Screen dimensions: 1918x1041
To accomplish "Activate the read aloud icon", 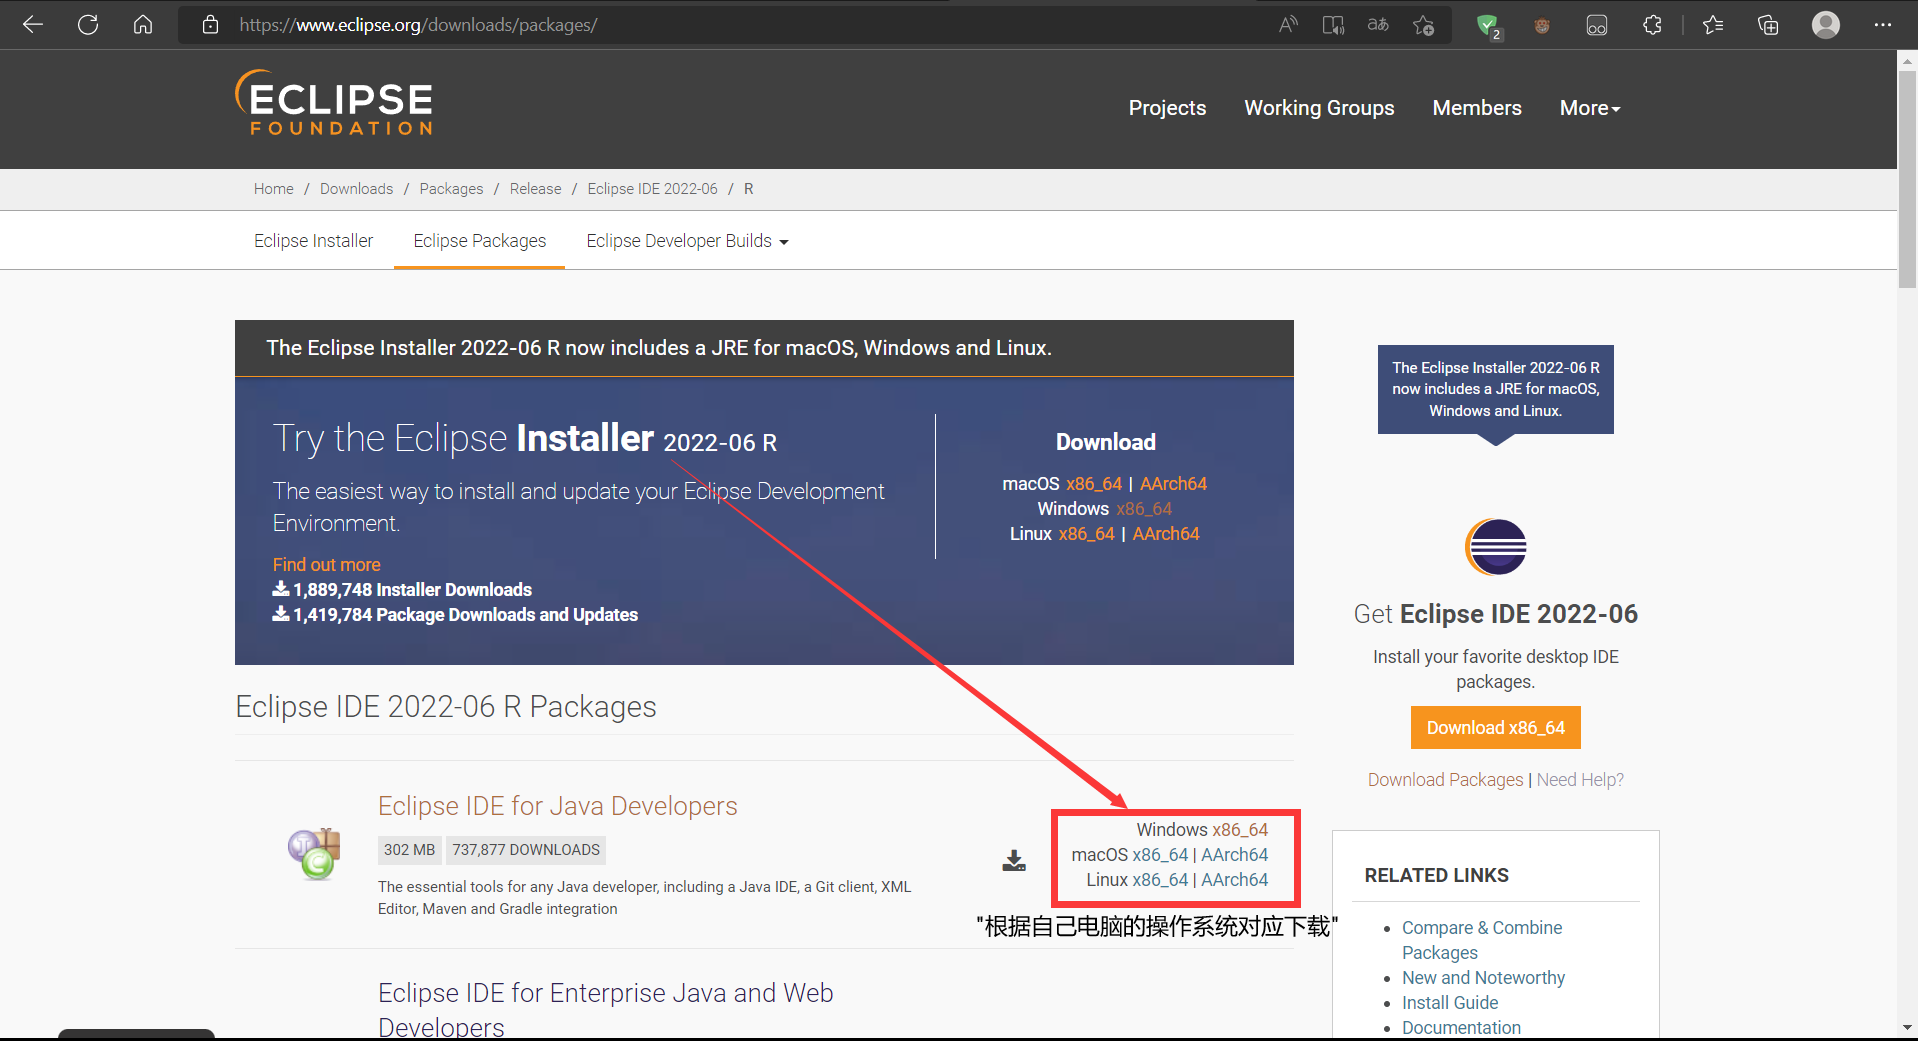I will [x=1288, y=25].
